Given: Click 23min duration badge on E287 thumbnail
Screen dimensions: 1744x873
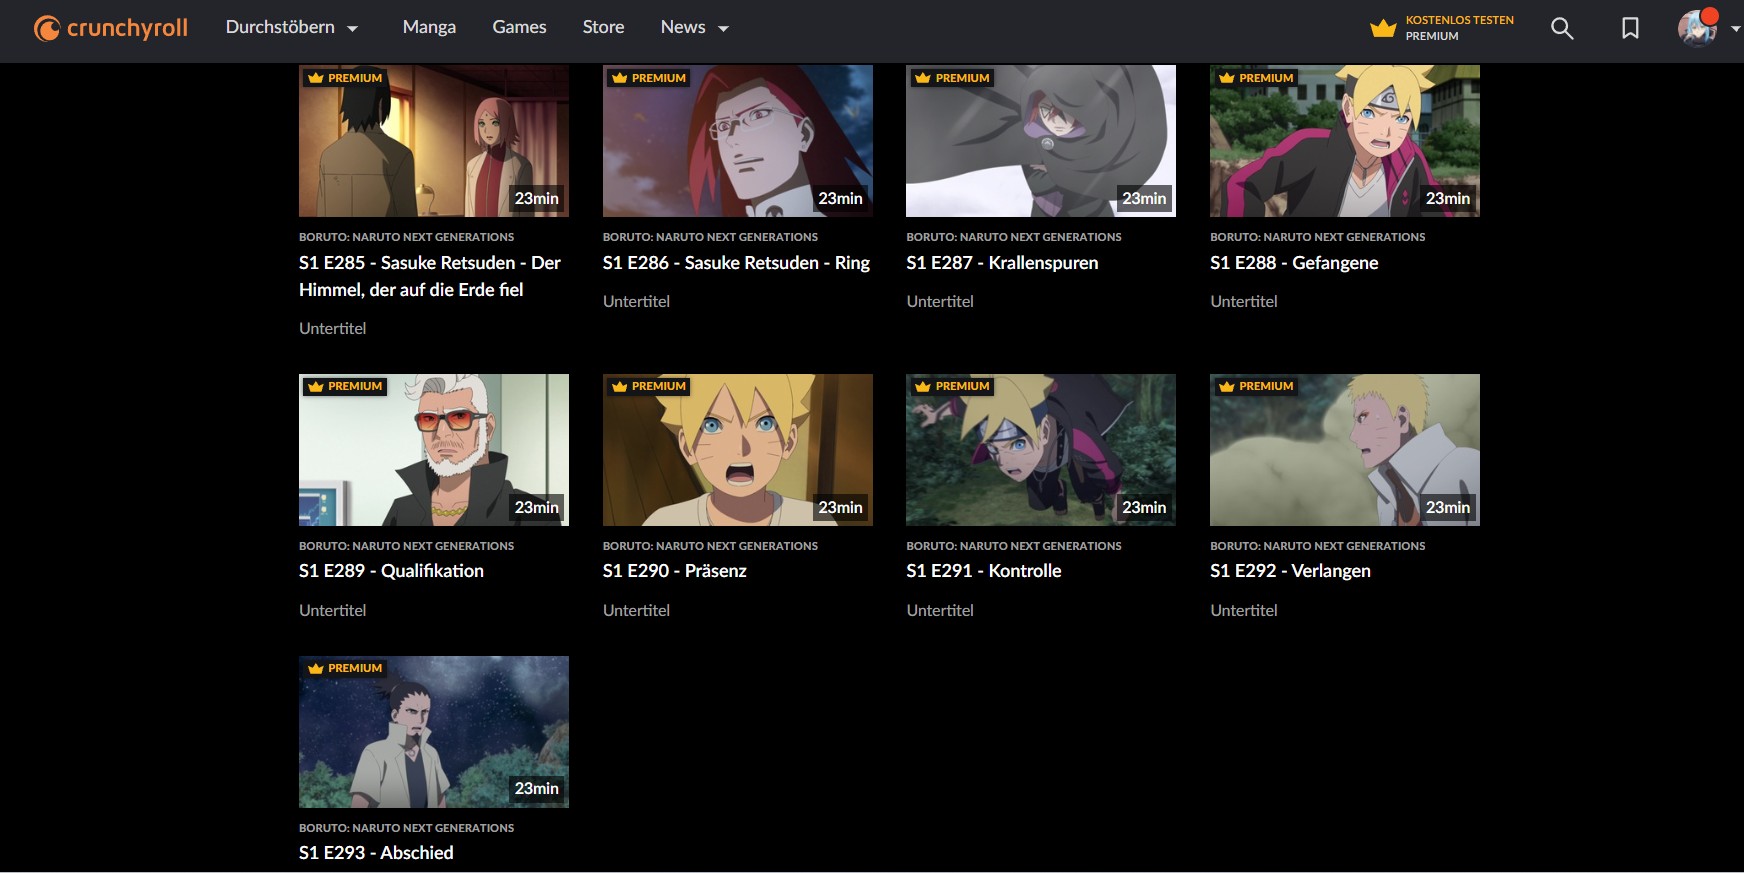Looking at the screenshot, I should [x=1144, y=198].
